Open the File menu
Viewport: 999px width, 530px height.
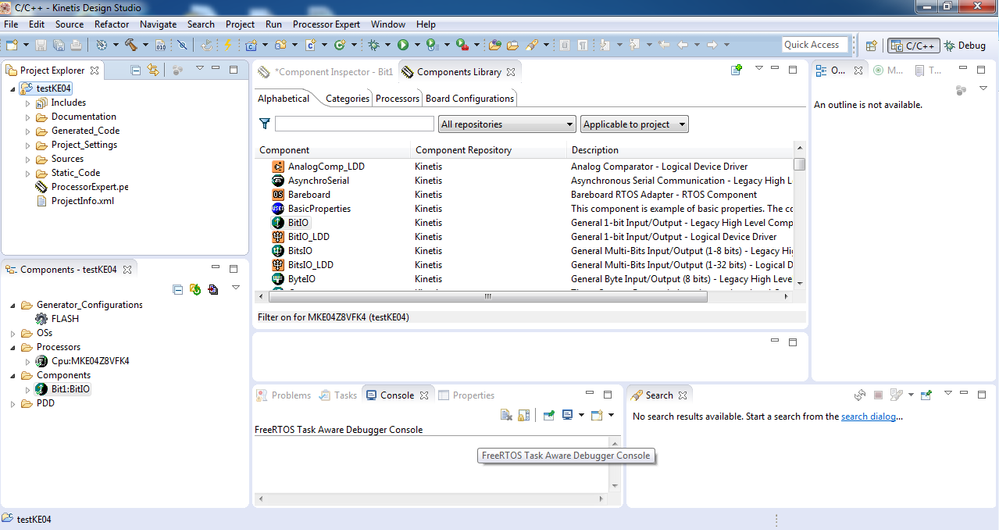point(11,24)
